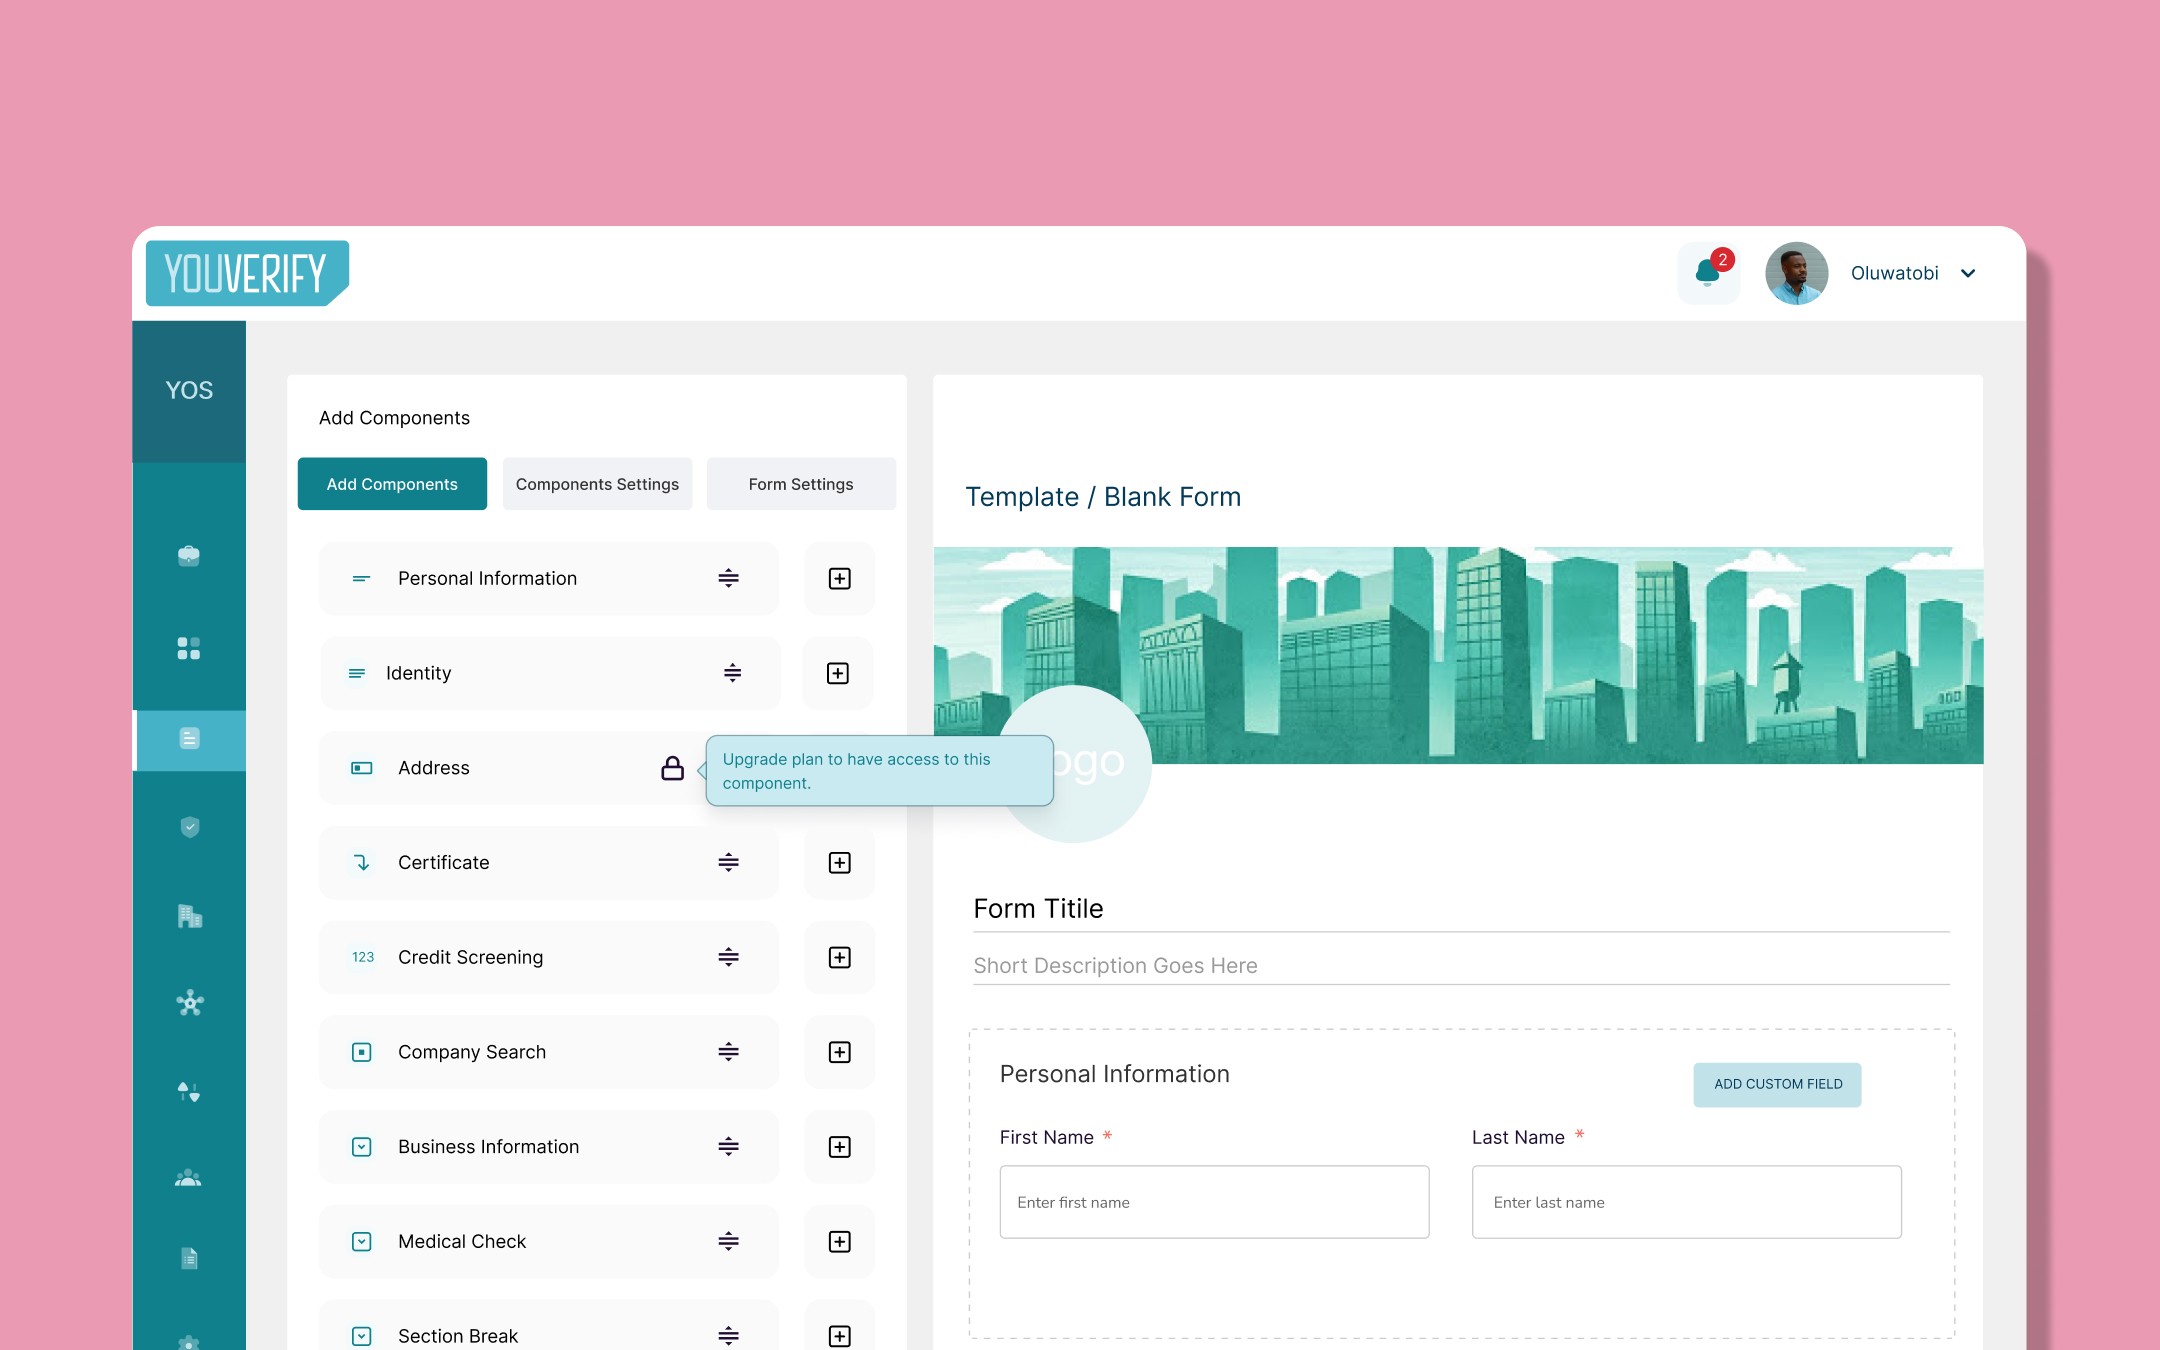Click the Company Search settings icon
The height and width of the screenshot is (1350, 2160).
729,1051
